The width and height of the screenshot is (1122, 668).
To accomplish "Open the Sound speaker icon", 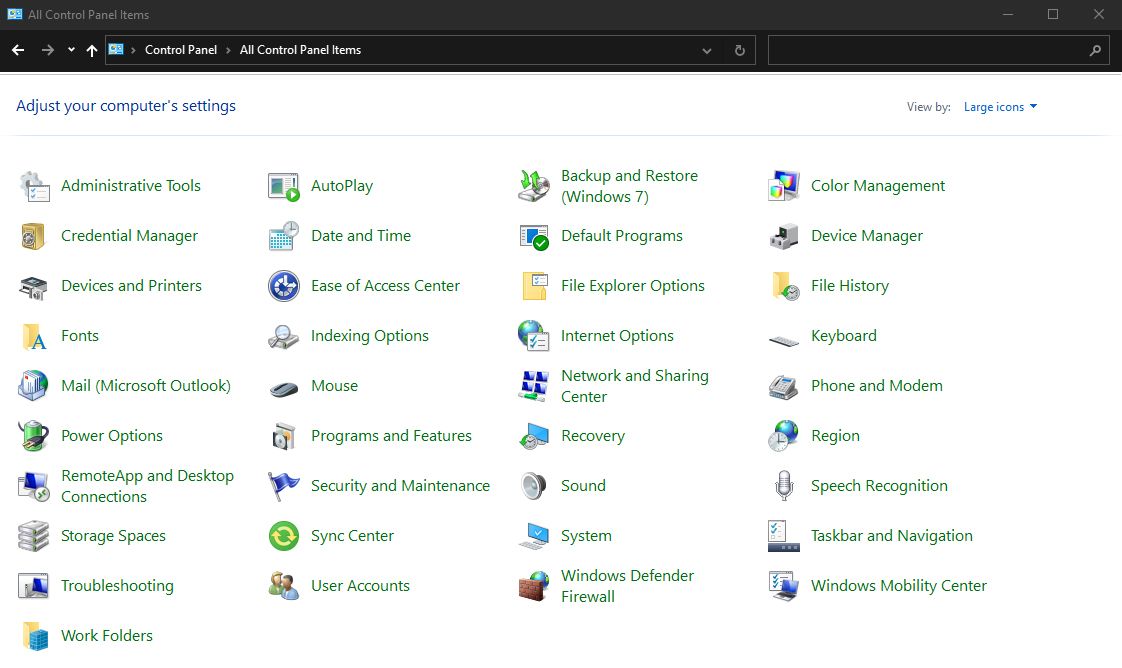I will tap(534, 486).
